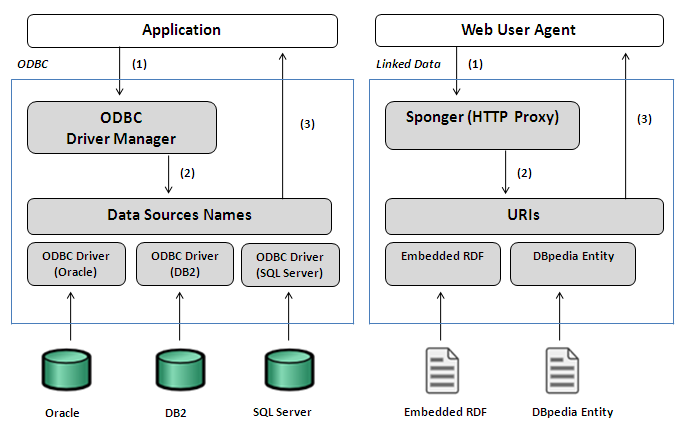Select the Data Sources Names bar
The image size is (678, 438).
[179, 216]
